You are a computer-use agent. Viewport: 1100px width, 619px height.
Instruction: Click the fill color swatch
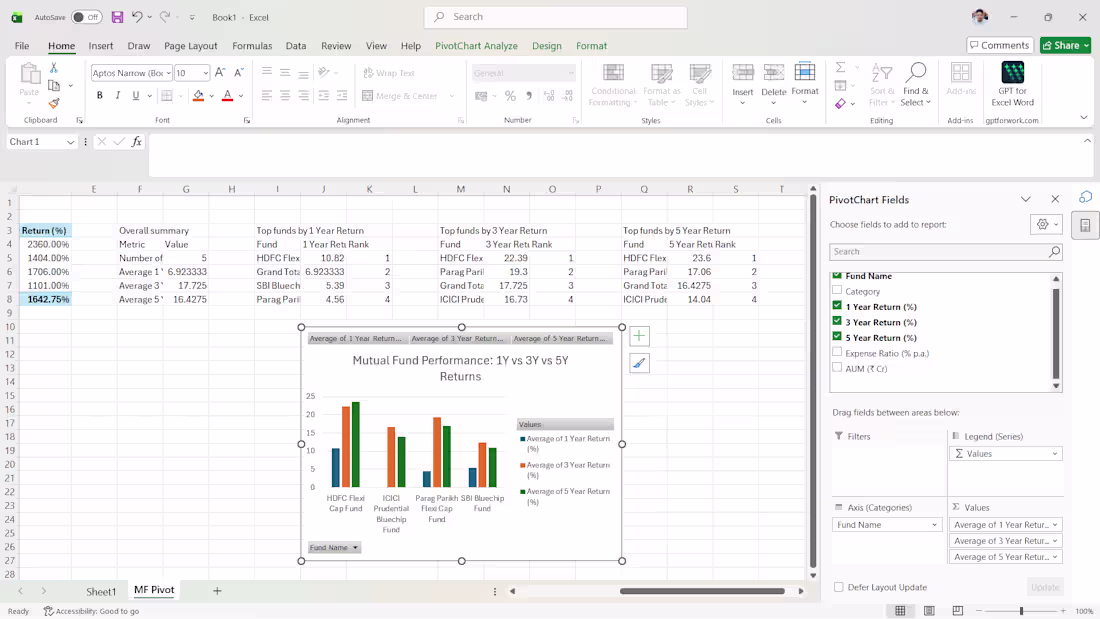click(199, 95)
